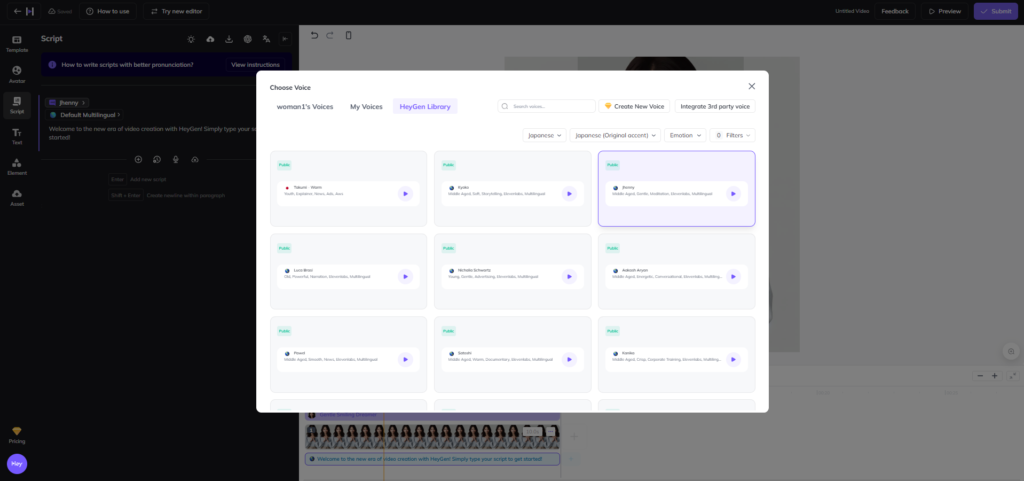Play Kaniko voice preview
This screenshot has width=1024, height=481.
pos(733,360)
